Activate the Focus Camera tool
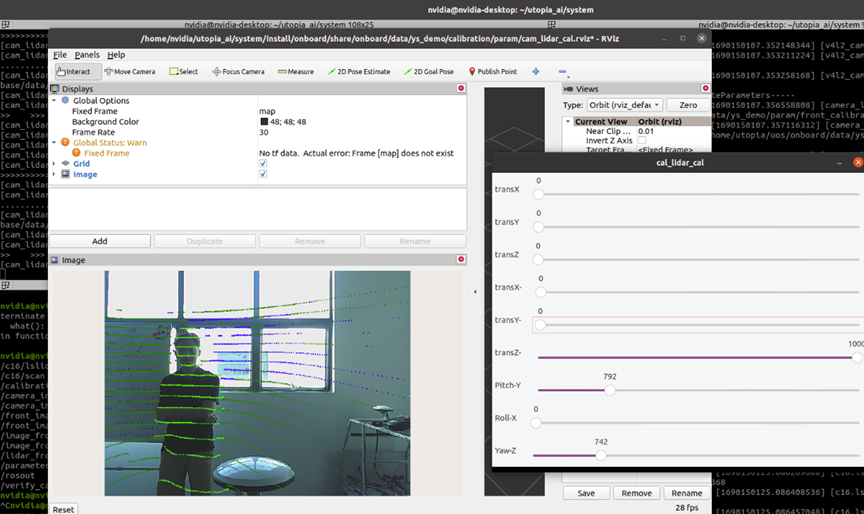 click(239, 72)
